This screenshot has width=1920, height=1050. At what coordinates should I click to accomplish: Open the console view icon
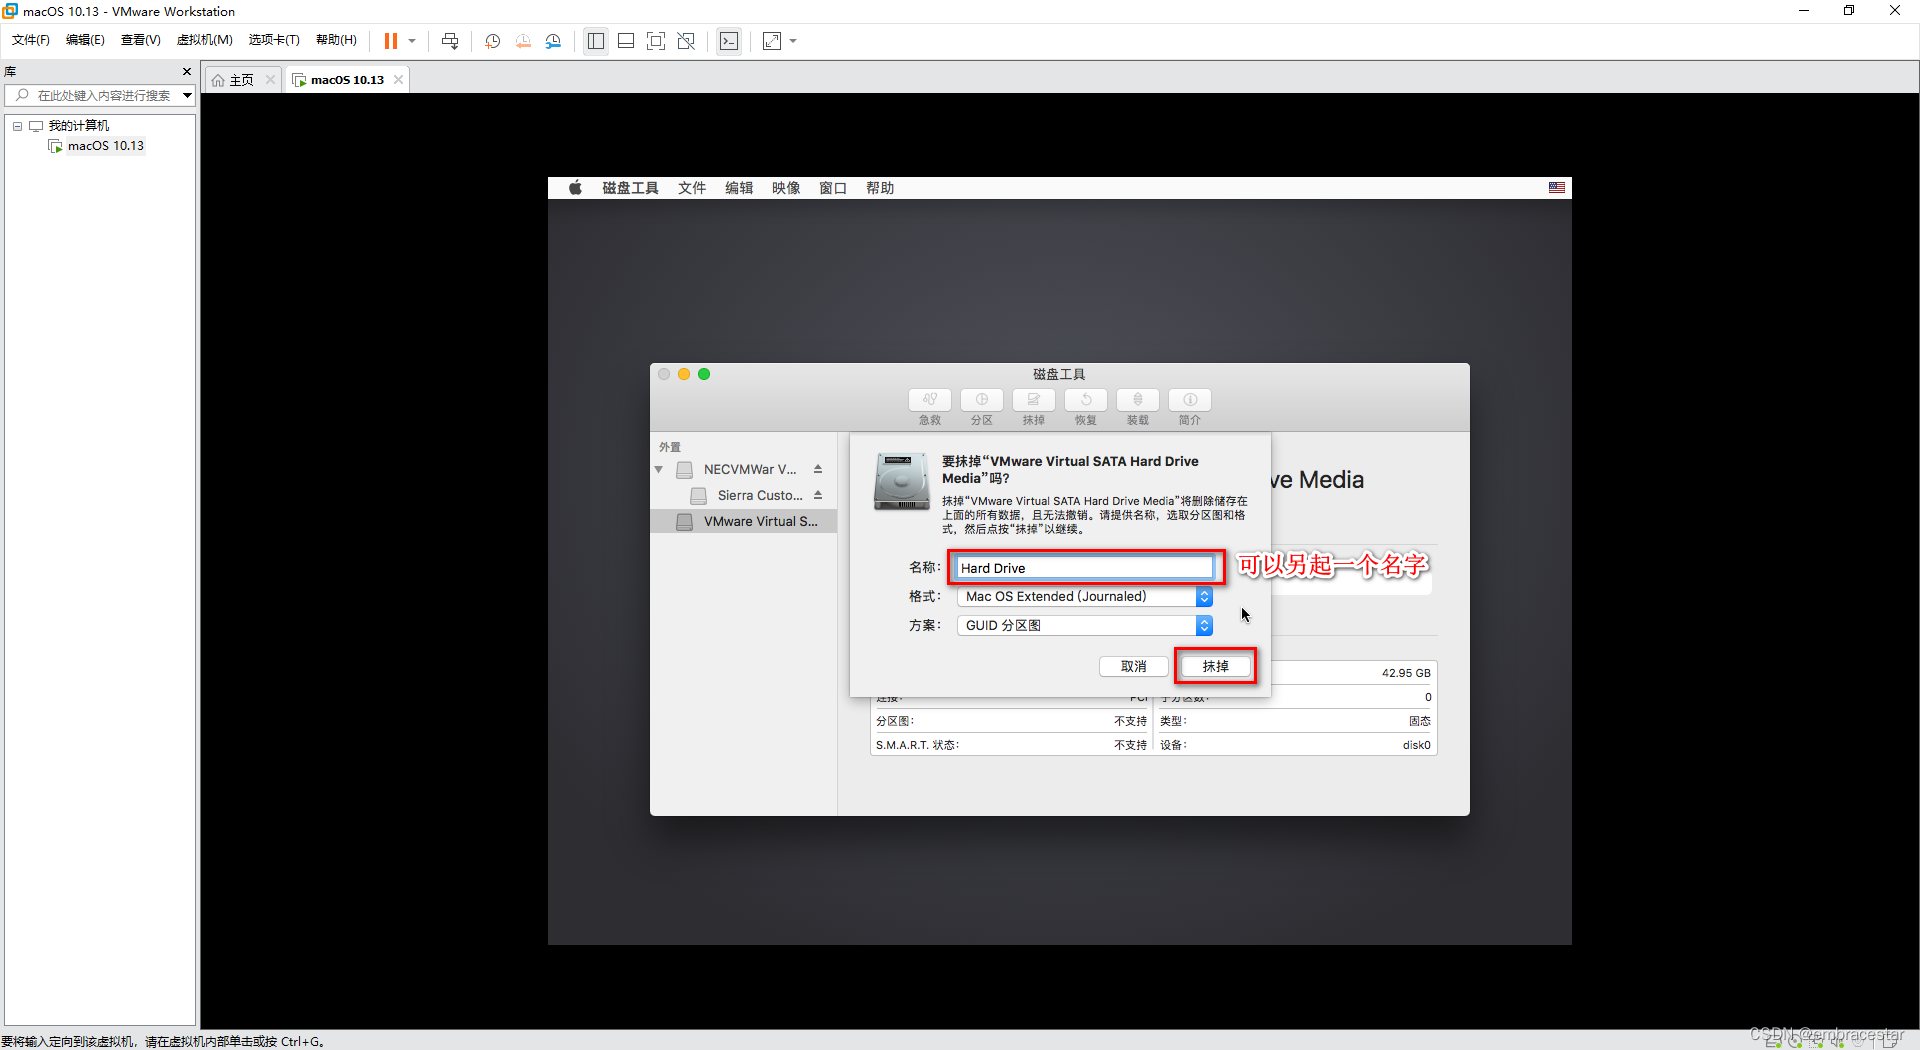pos(729,41)
